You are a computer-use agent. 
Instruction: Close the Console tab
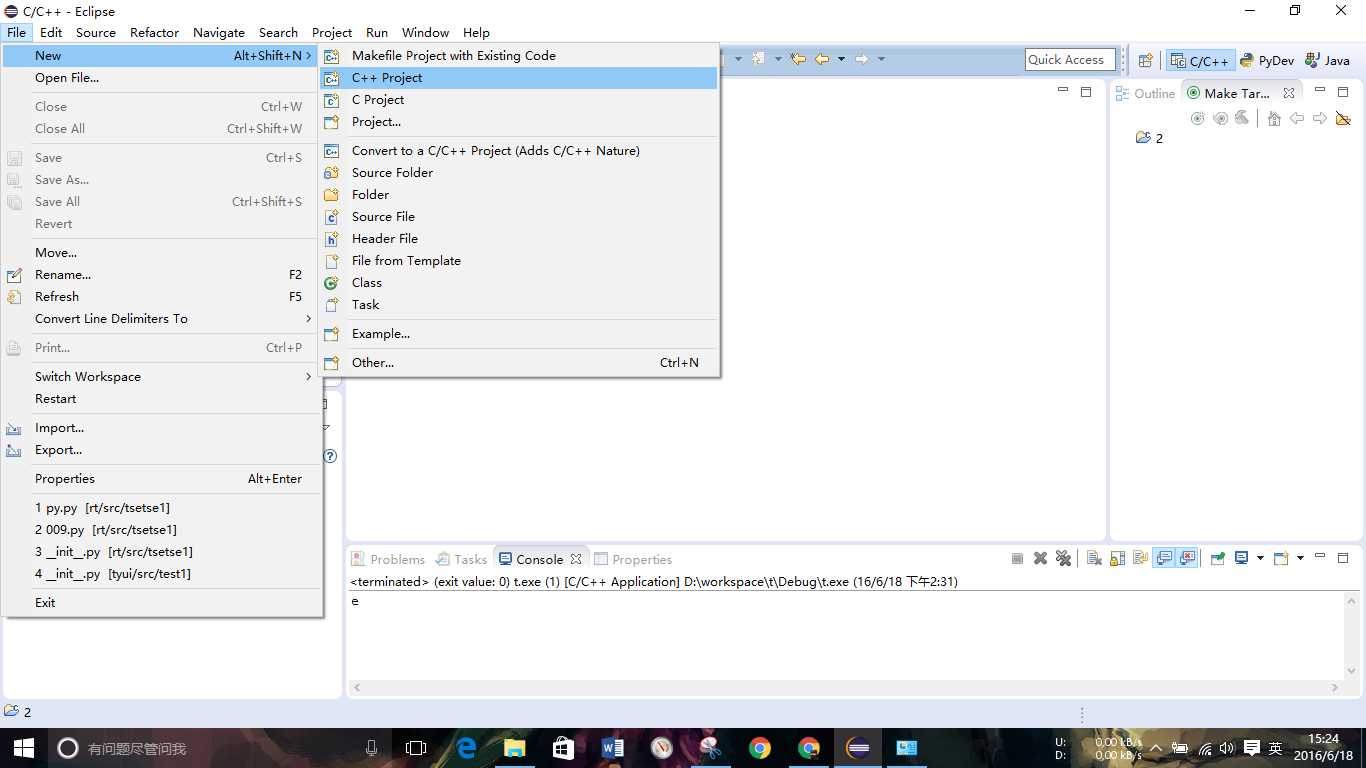tap(576, 560)
